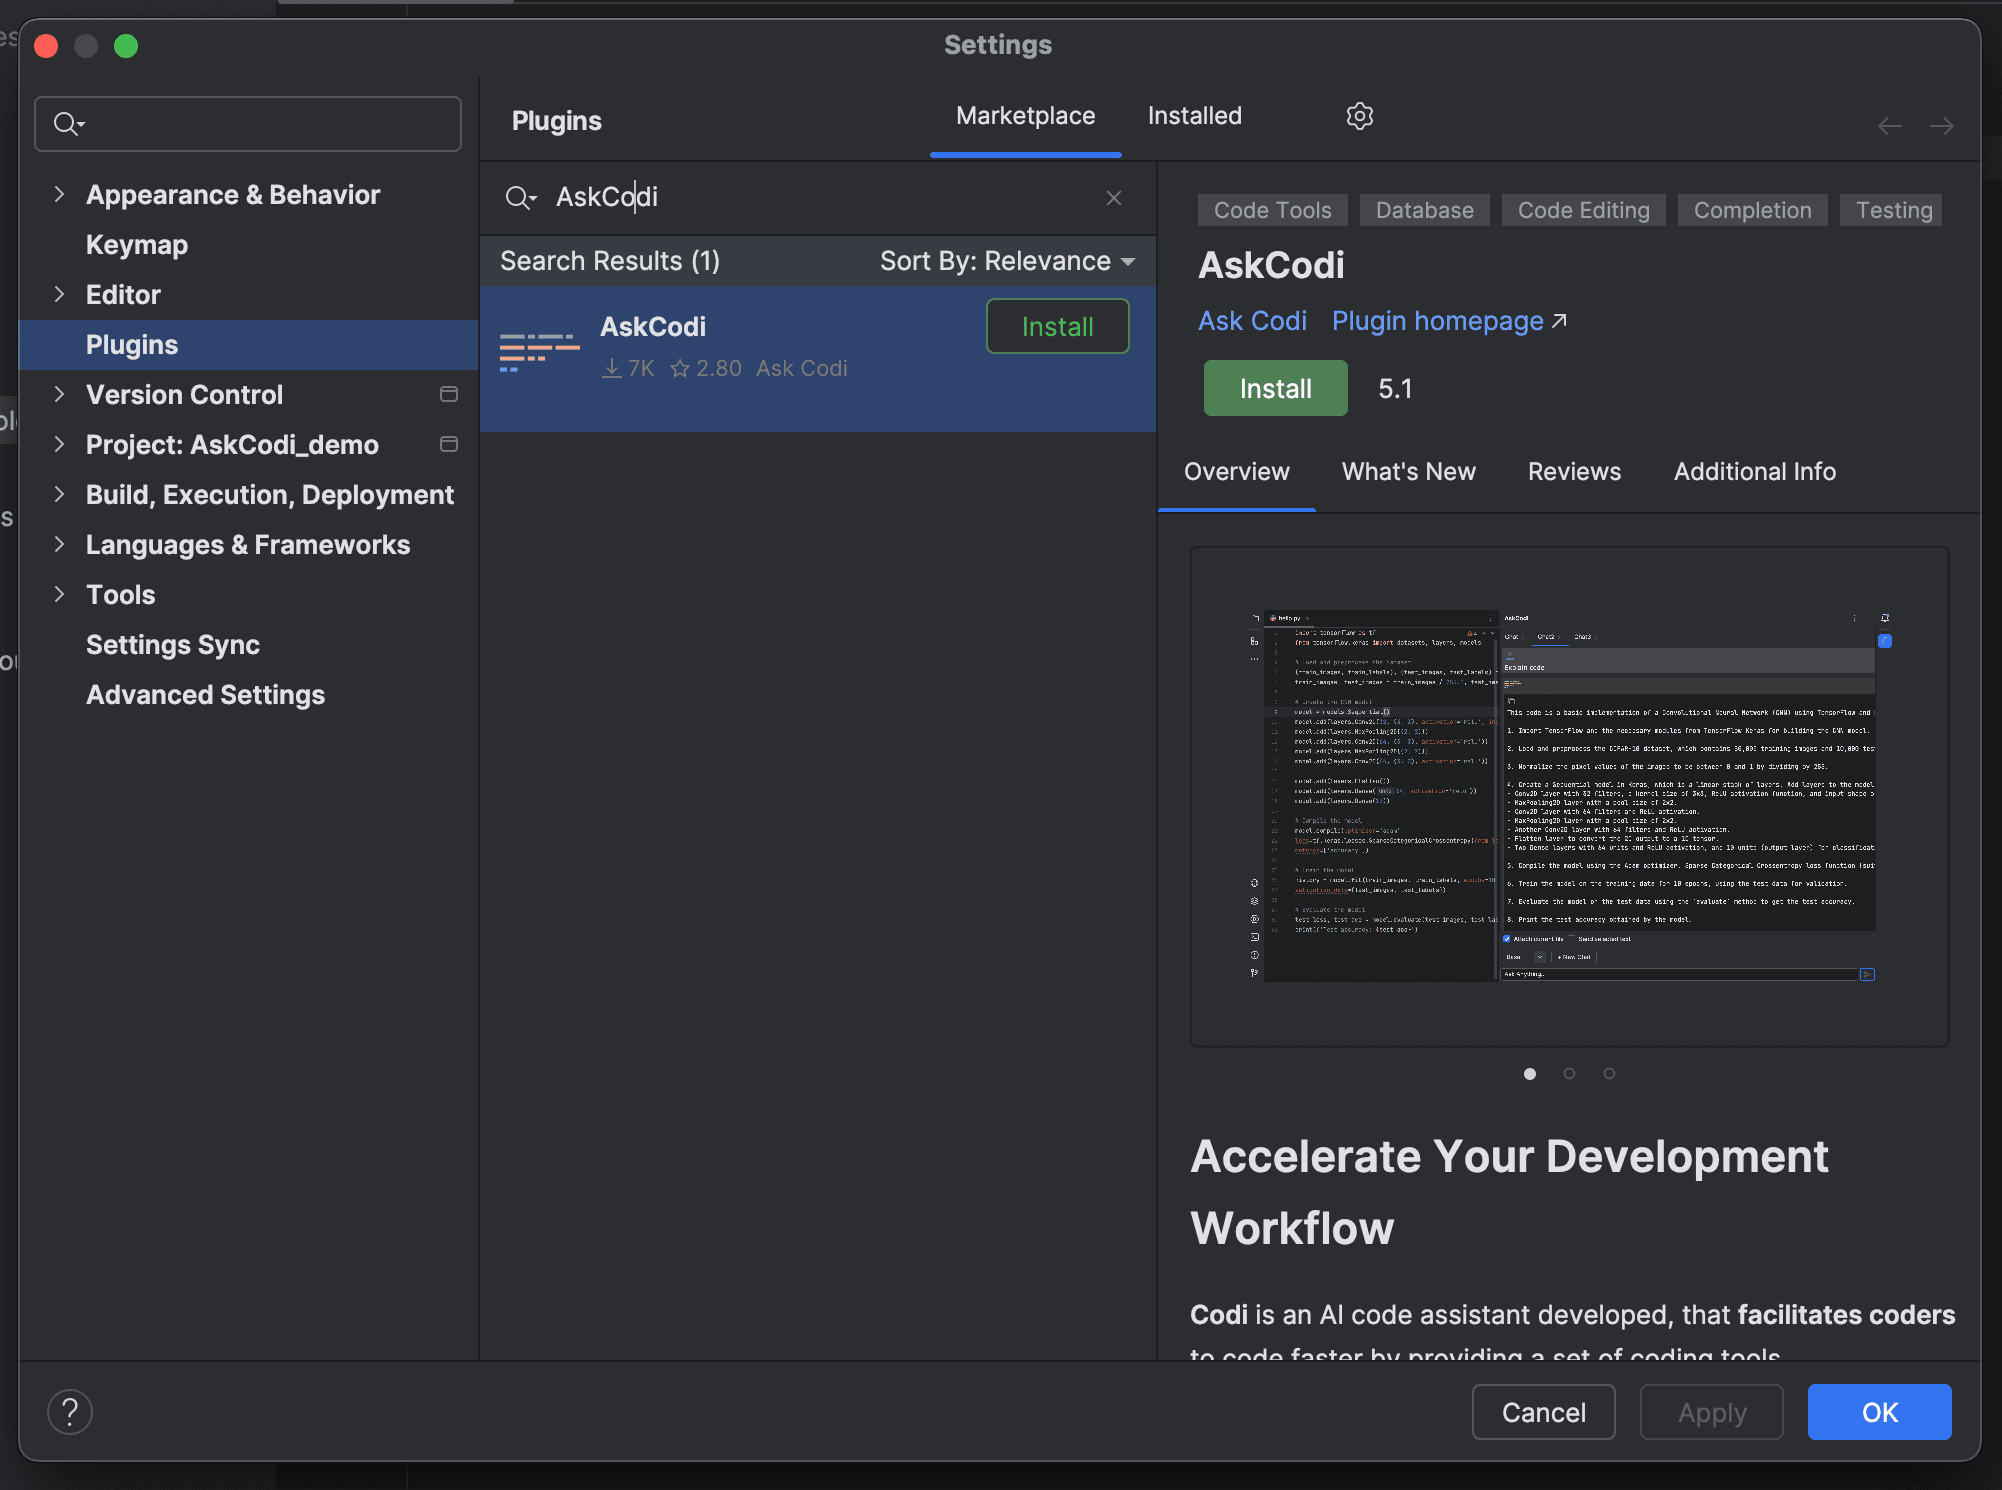Expand Project: AskCodi_demo section
This screenshot has height=1490, width=2002.
coord(59,444)
